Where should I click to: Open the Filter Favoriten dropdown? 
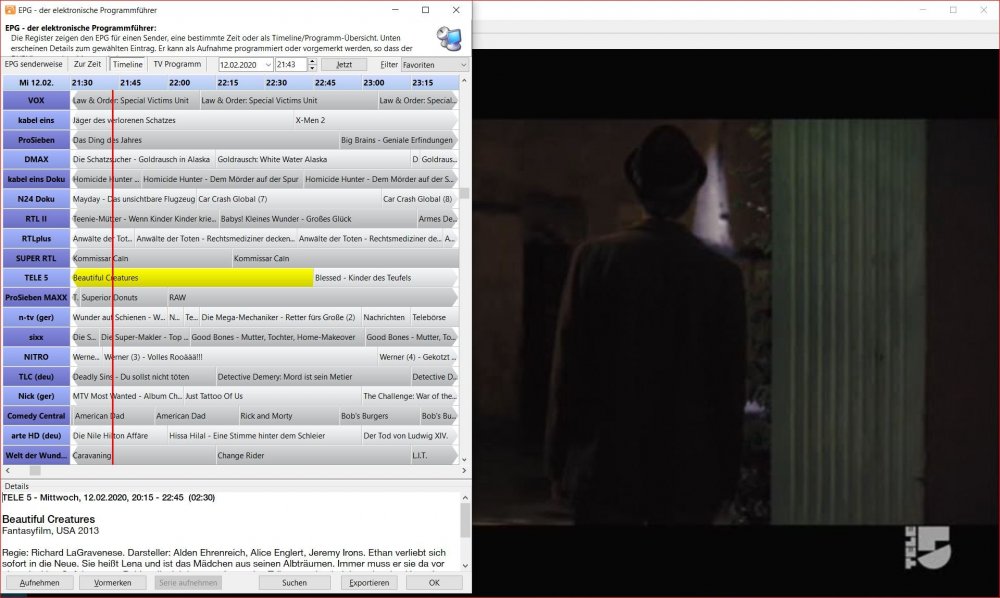point(435,65)
